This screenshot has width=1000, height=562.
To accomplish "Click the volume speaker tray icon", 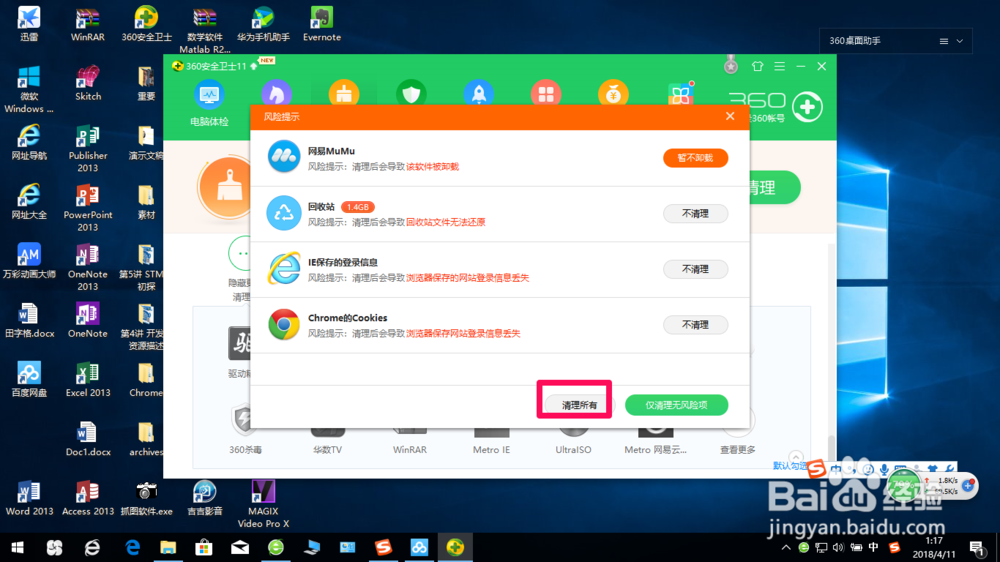I will (x=838, y=547).
